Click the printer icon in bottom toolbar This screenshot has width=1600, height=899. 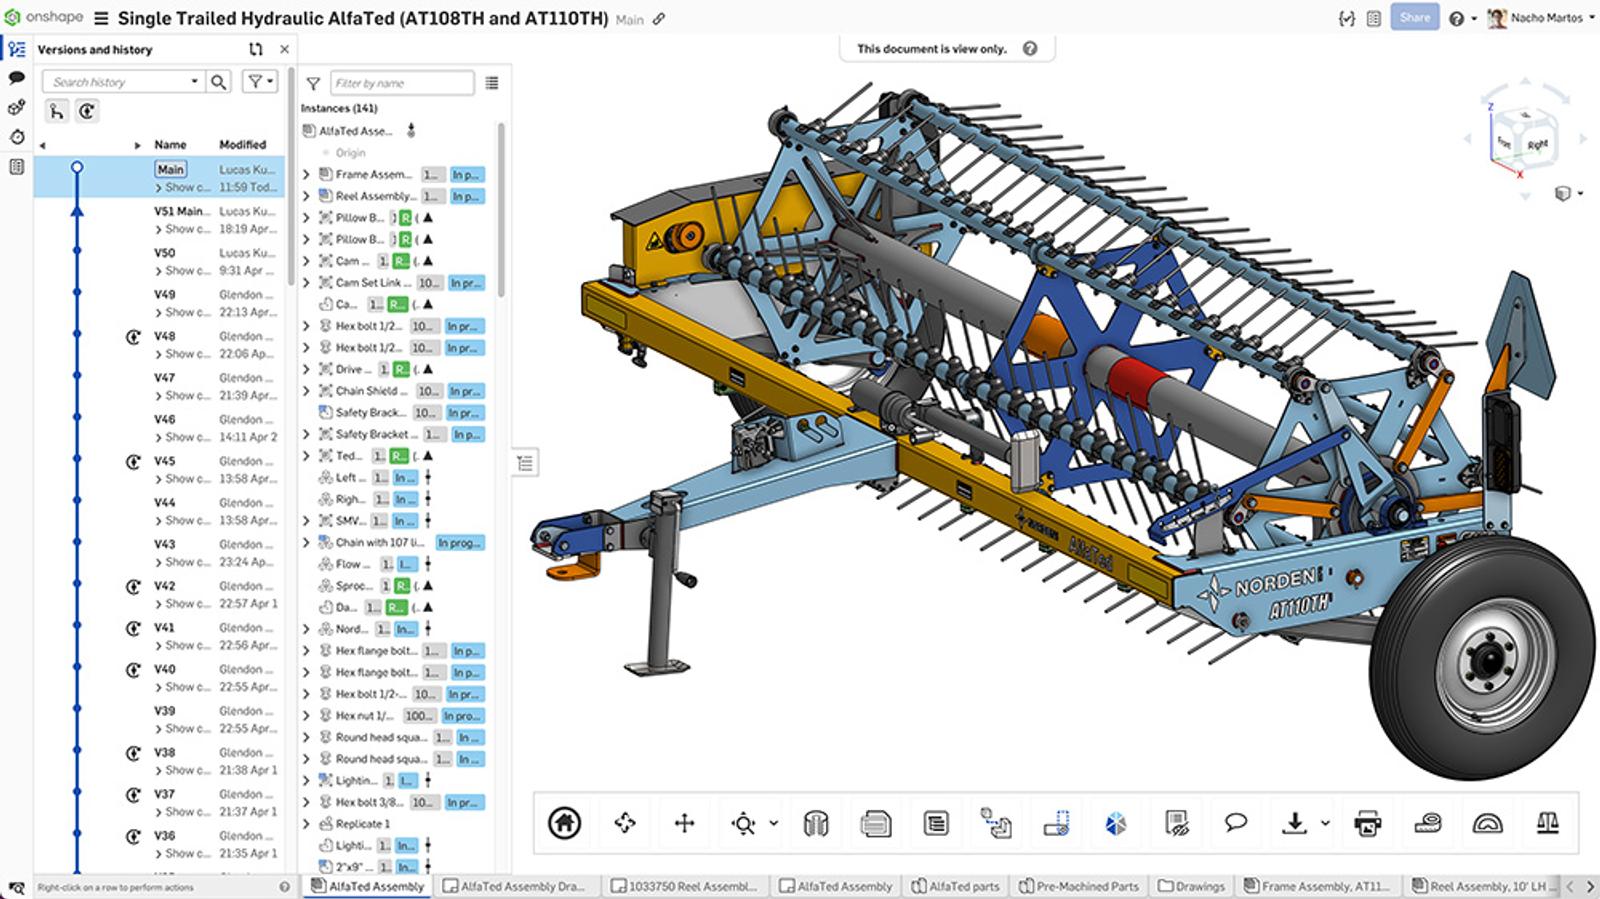pos(1366,823)
